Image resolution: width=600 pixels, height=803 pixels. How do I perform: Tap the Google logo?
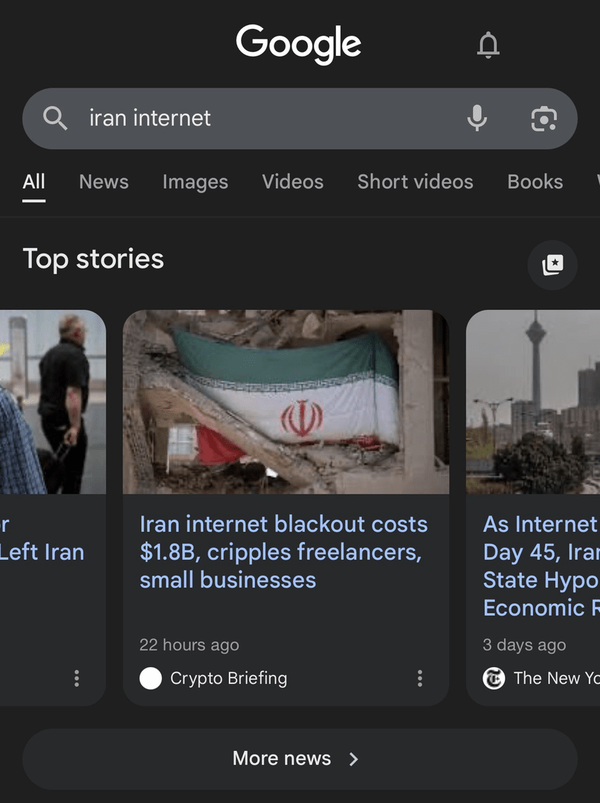(x=298, y=44)
